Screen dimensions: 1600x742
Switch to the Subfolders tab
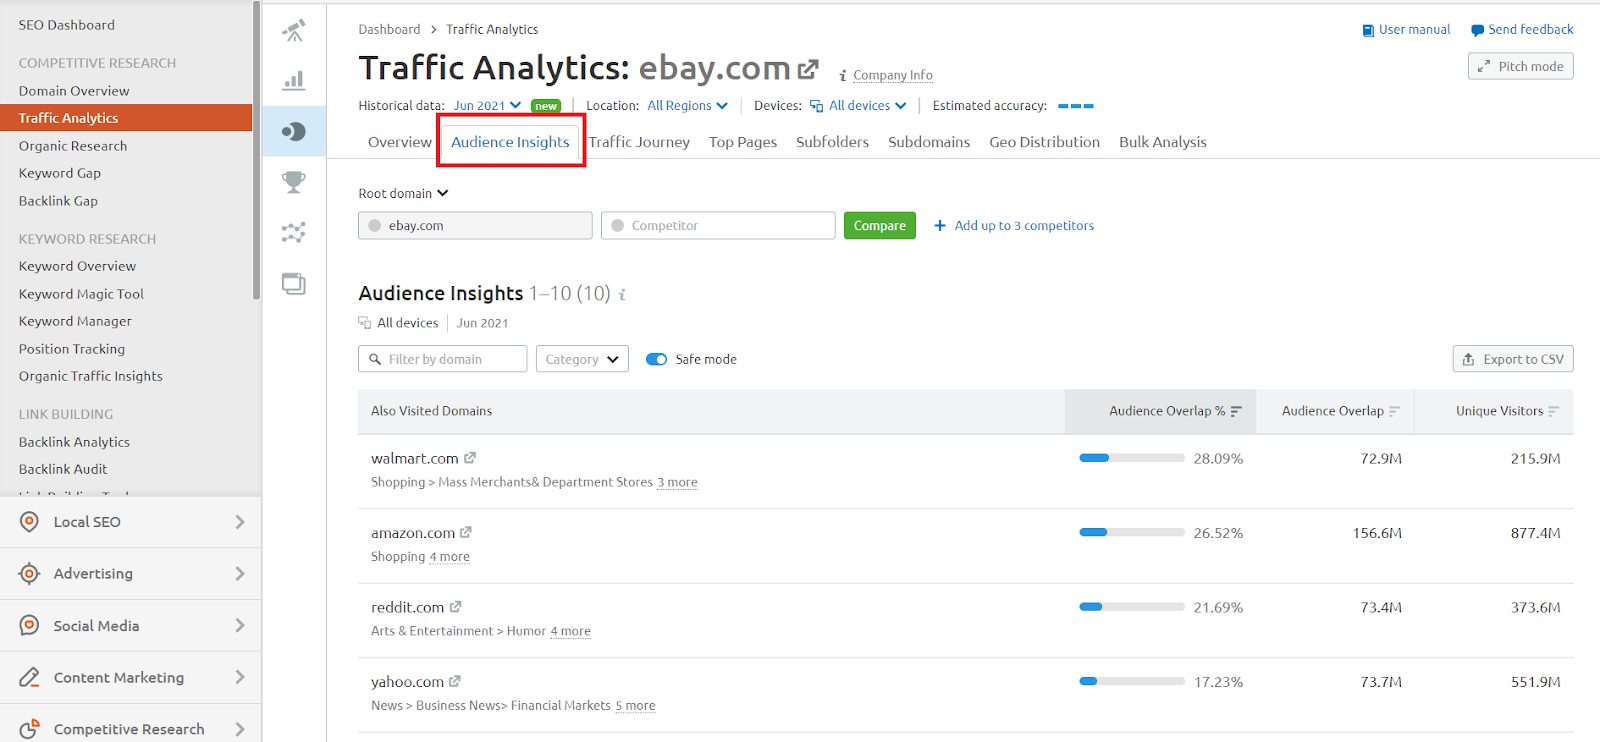[x=832, y=142]
